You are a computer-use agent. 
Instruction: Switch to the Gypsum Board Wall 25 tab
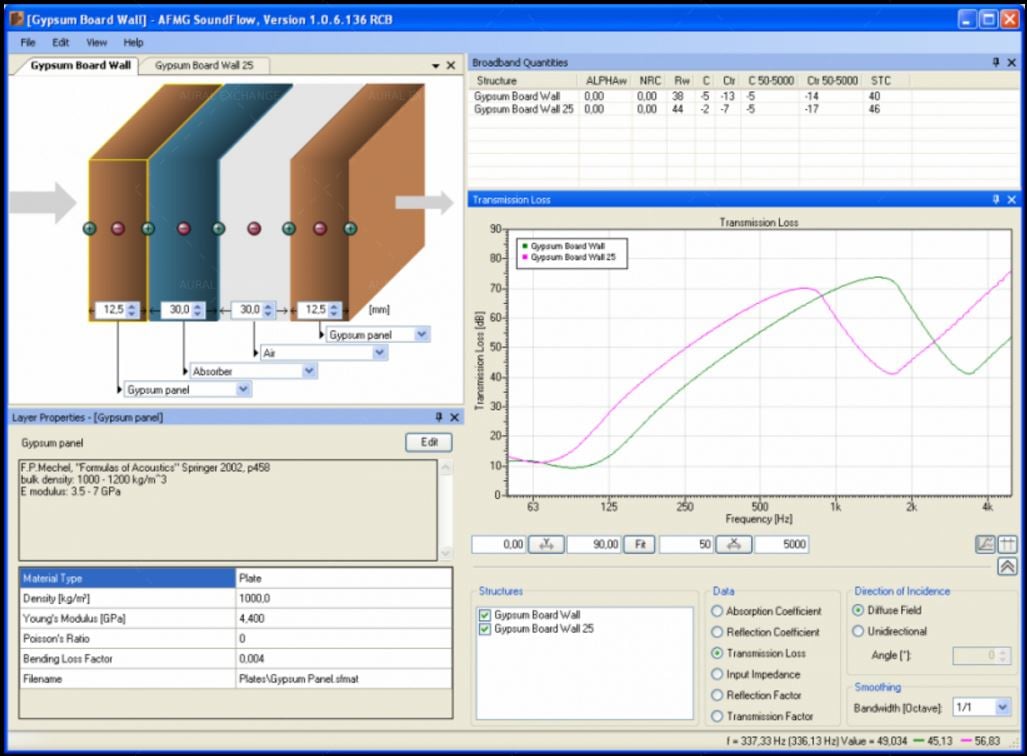click(204, 66)
